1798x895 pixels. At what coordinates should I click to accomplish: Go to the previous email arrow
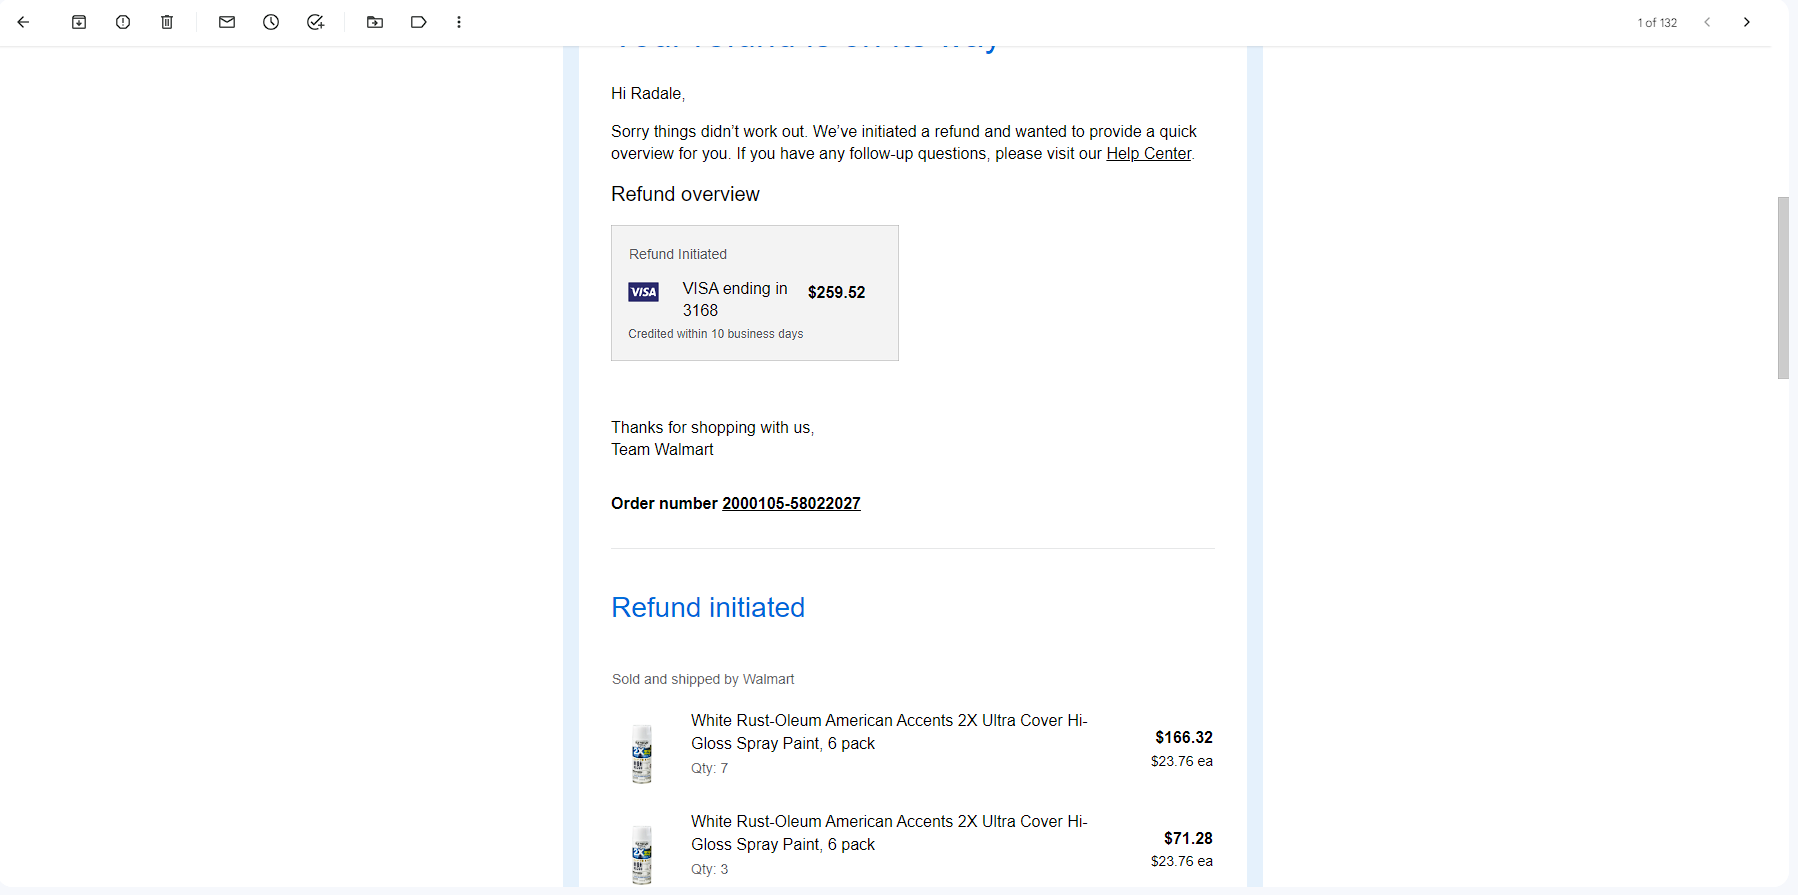[x=1707, y=22]
